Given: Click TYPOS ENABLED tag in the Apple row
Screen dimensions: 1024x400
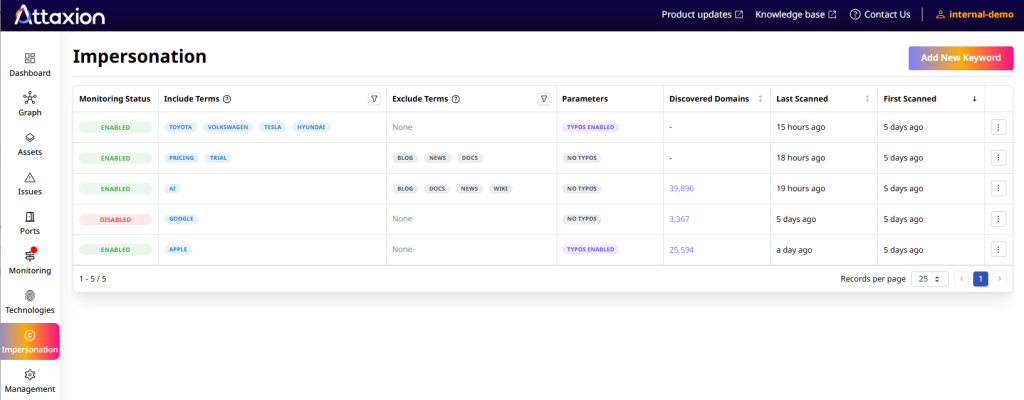Looking at the screenshot, I should click(590, 250).
